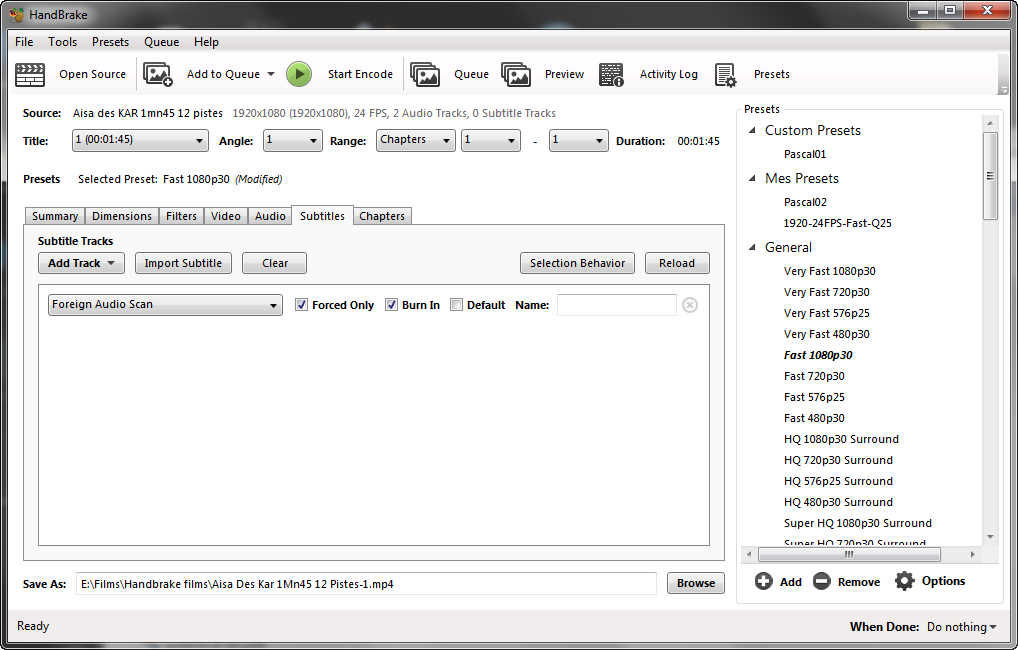The height and width of the screenshot is (650, 1018).
Task: Click the Save As path field
Action: coord(366,584)
